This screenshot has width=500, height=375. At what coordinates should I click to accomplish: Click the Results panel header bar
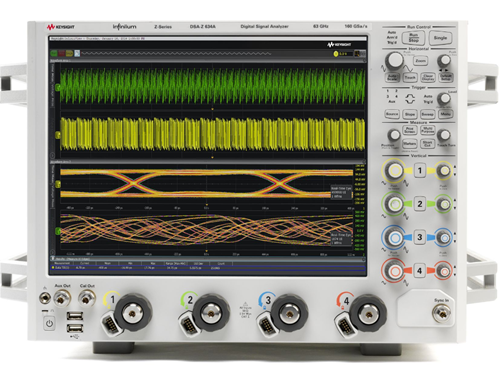click(208, 258)
